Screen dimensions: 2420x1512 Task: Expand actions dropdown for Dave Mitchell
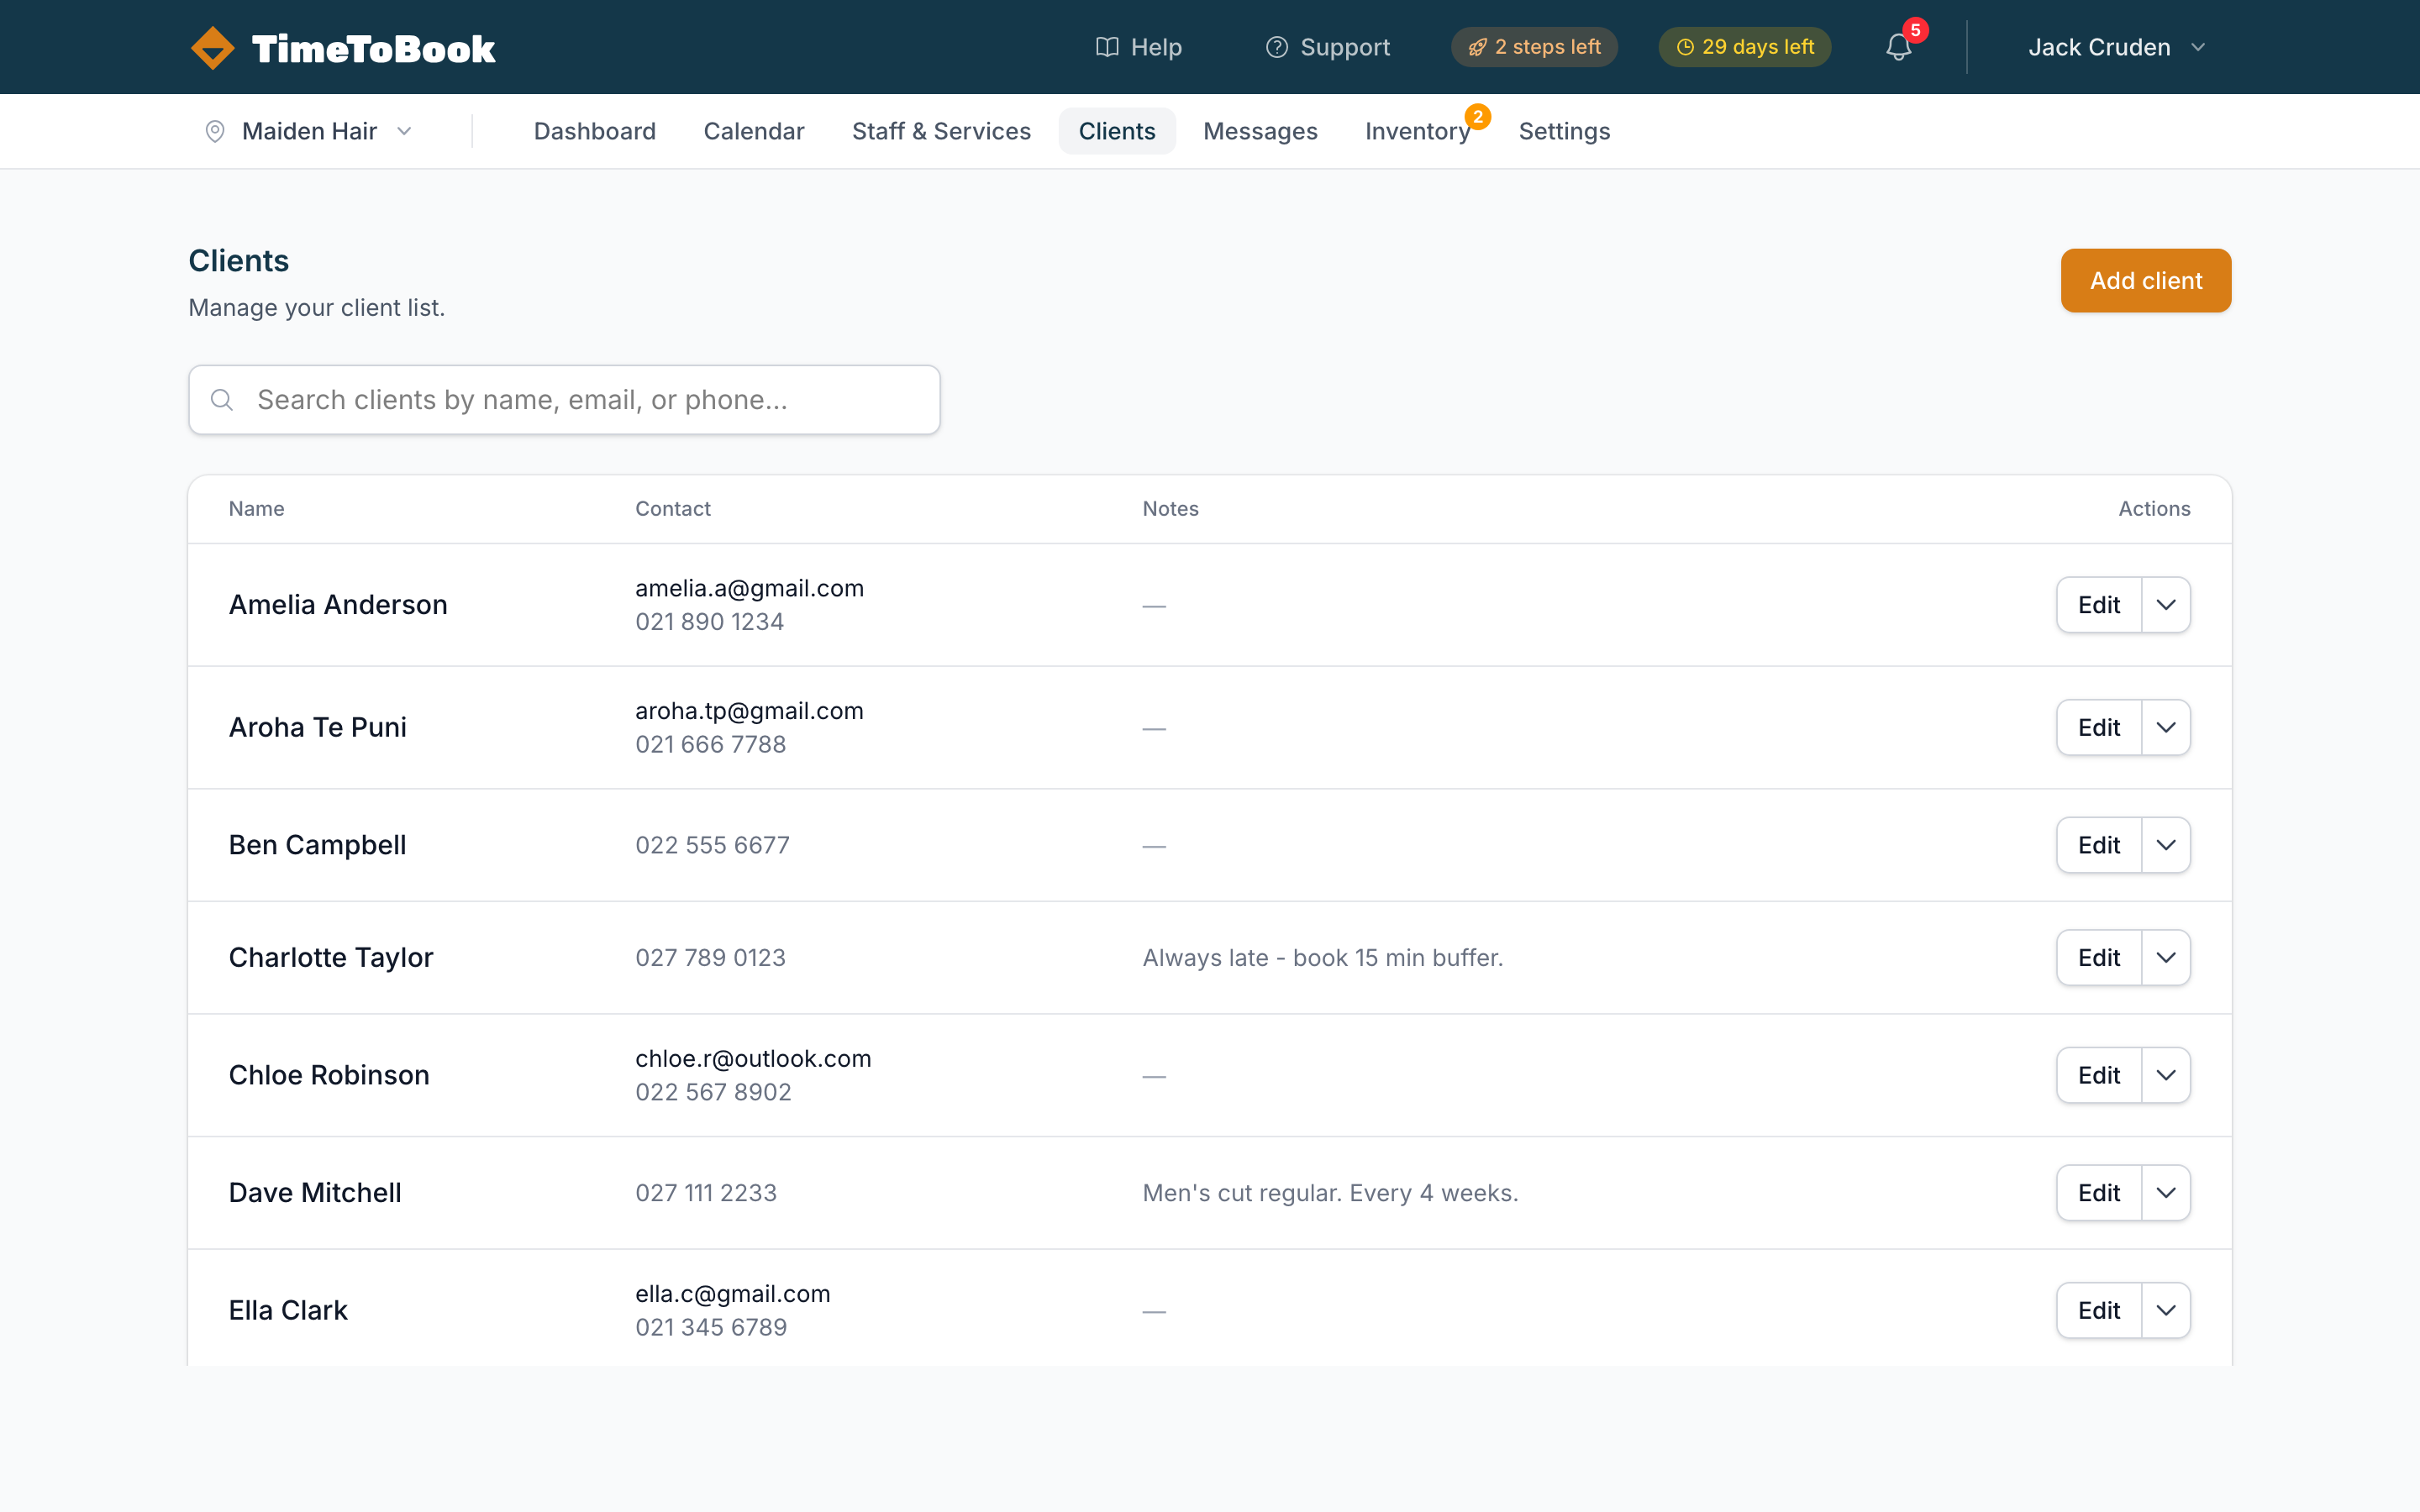(2166, 1192)
